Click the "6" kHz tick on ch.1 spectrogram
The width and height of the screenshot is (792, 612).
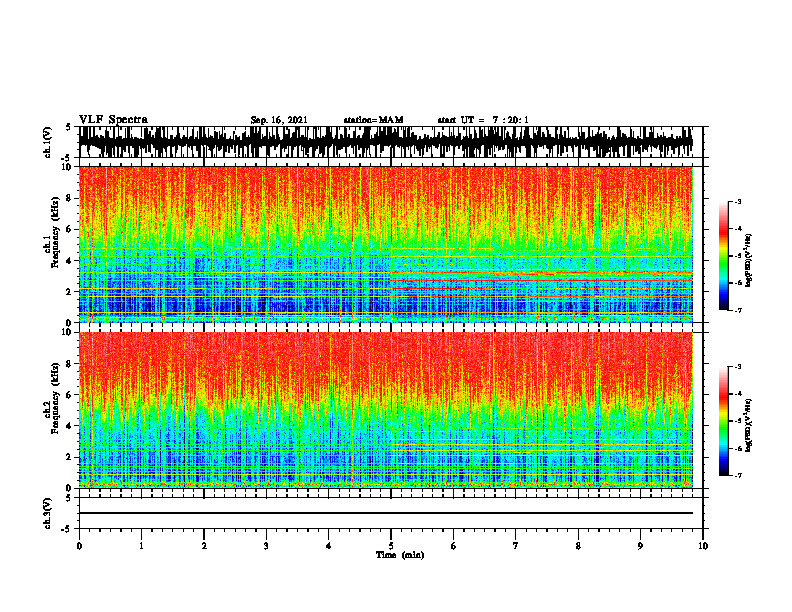pos(69,229)
